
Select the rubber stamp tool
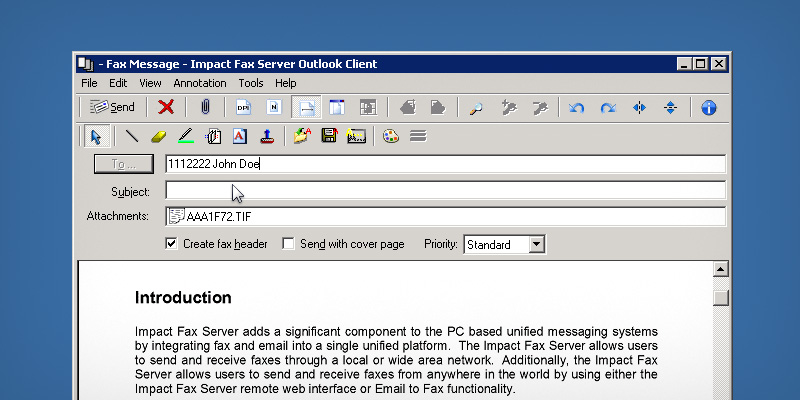click(267, 136)
